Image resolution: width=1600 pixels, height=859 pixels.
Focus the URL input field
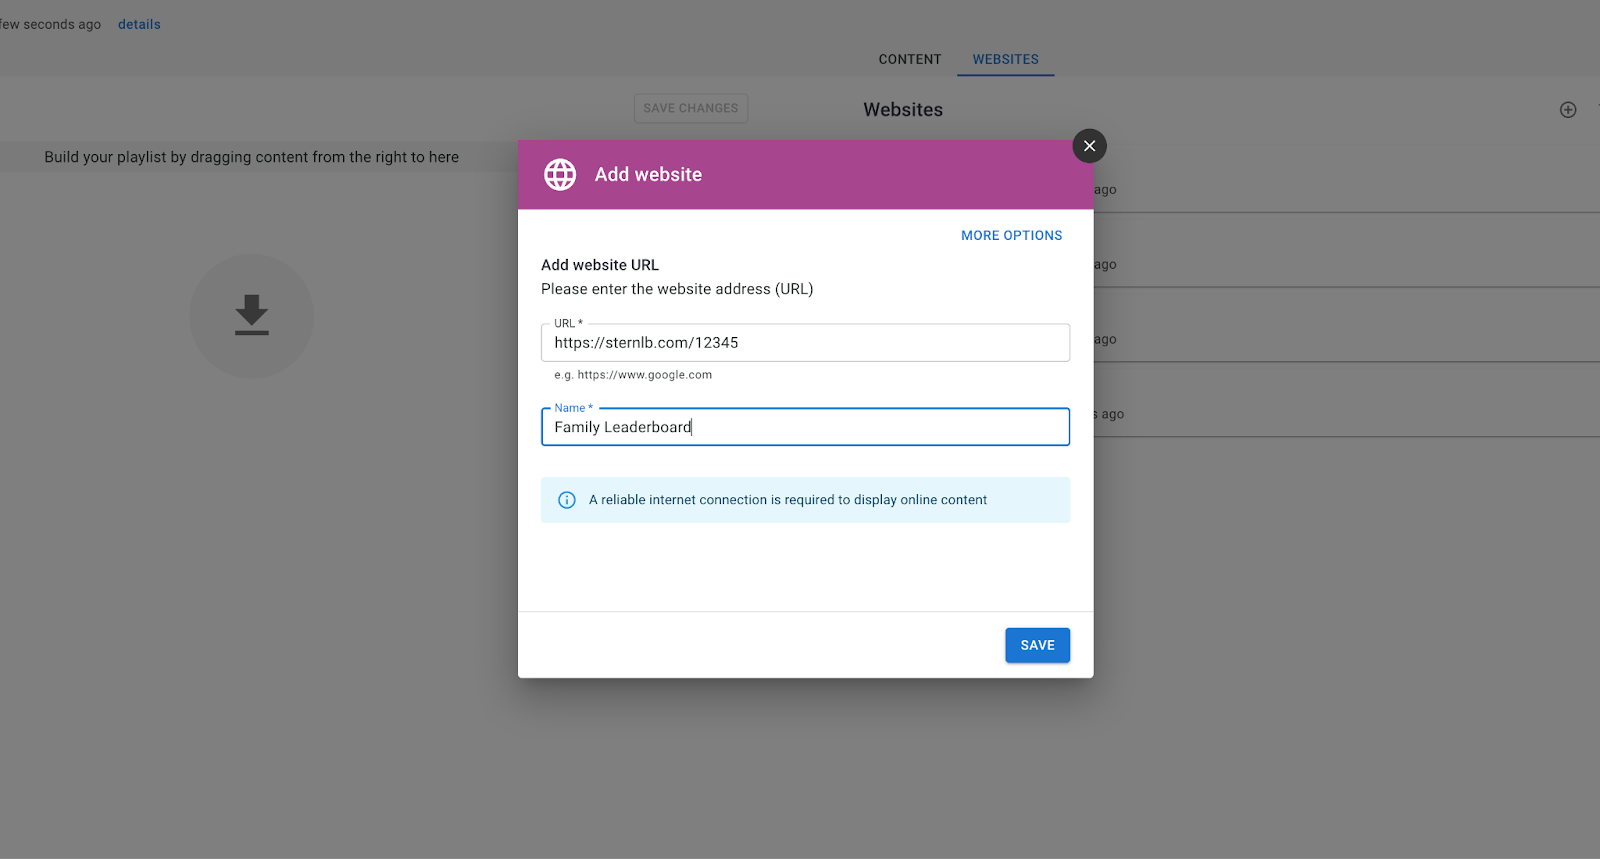tap(805, 343)
